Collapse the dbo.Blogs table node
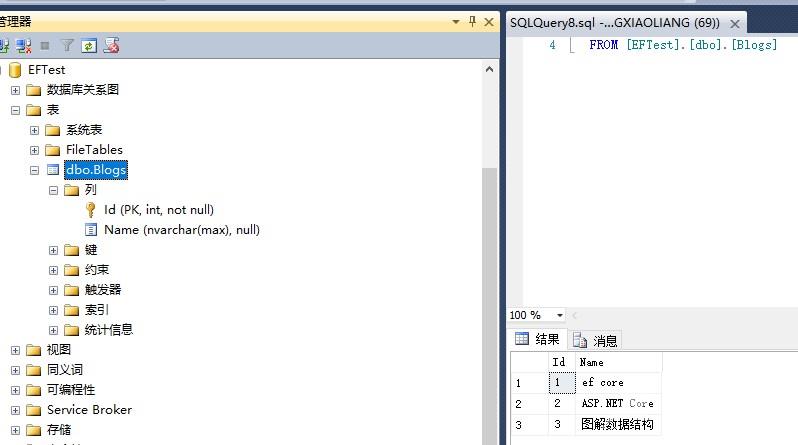The height and width of the screenshot is (445, 798). (34, 170)
